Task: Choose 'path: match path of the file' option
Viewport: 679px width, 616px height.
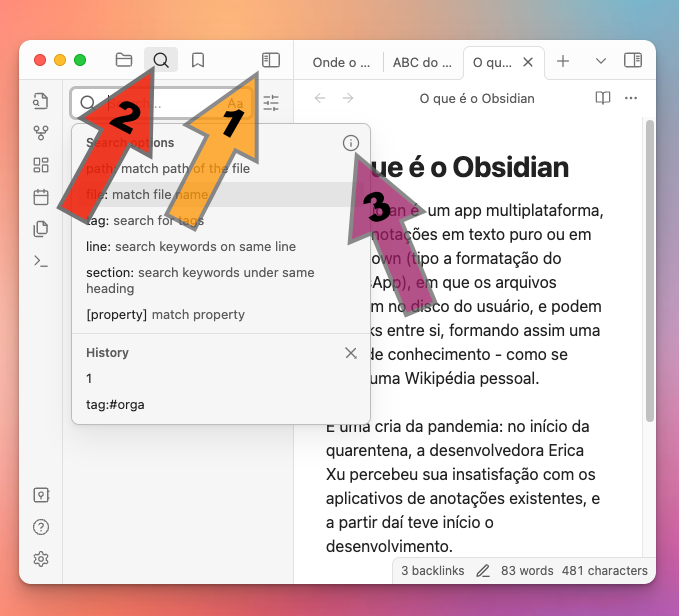Action: click(221, 168)
